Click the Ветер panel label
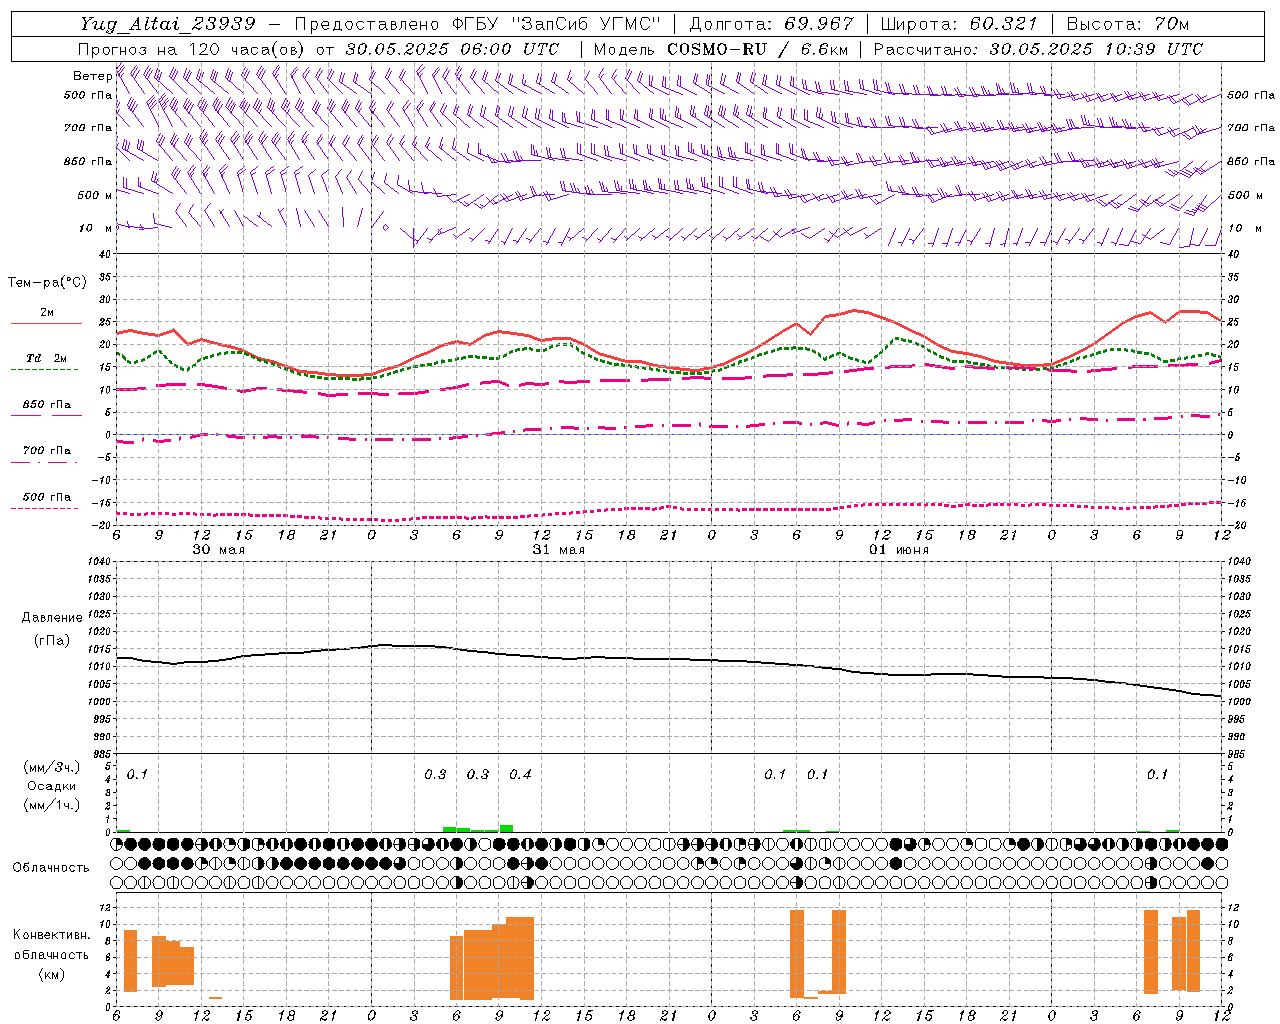1280x1024 pixels. click(92, 76)
